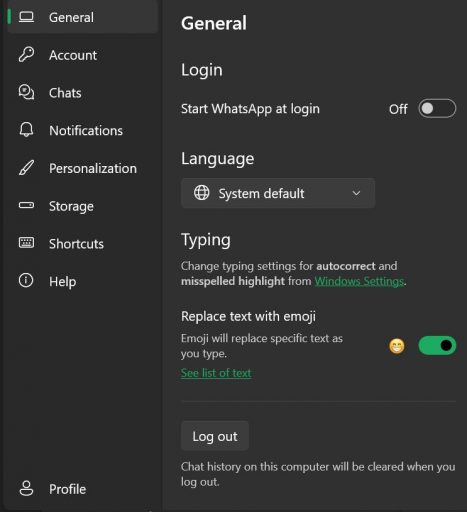Screen dimensions: 467x512
Task: Click the Typing section heading
Action: (206, 240)
